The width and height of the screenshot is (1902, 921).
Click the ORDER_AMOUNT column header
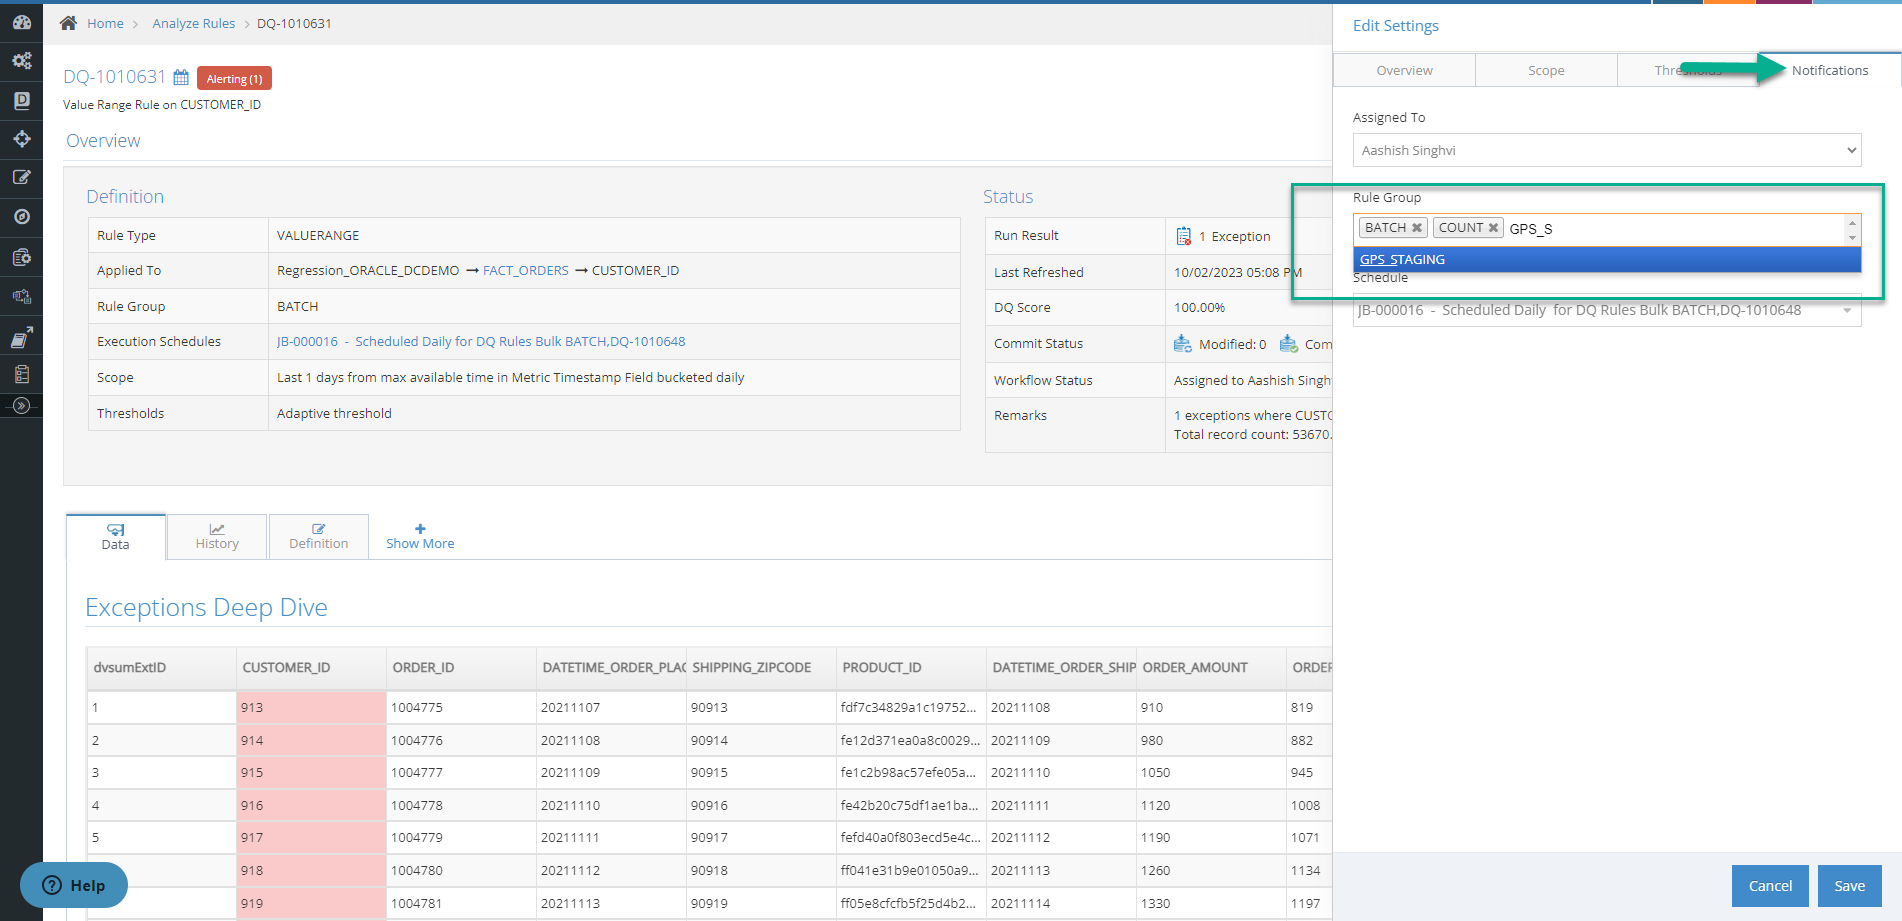[x=1211, y=668]
